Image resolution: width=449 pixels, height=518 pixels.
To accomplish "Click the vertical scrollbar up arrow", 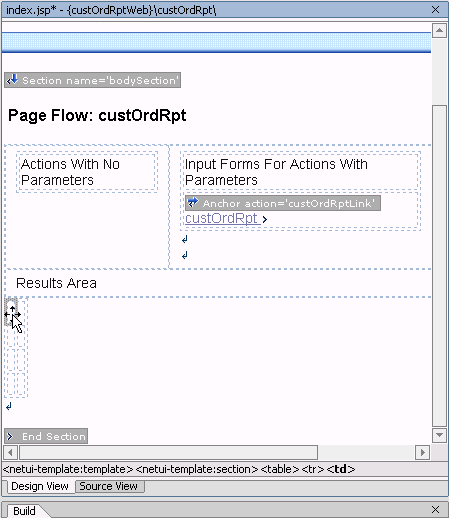I will (439, 30).
